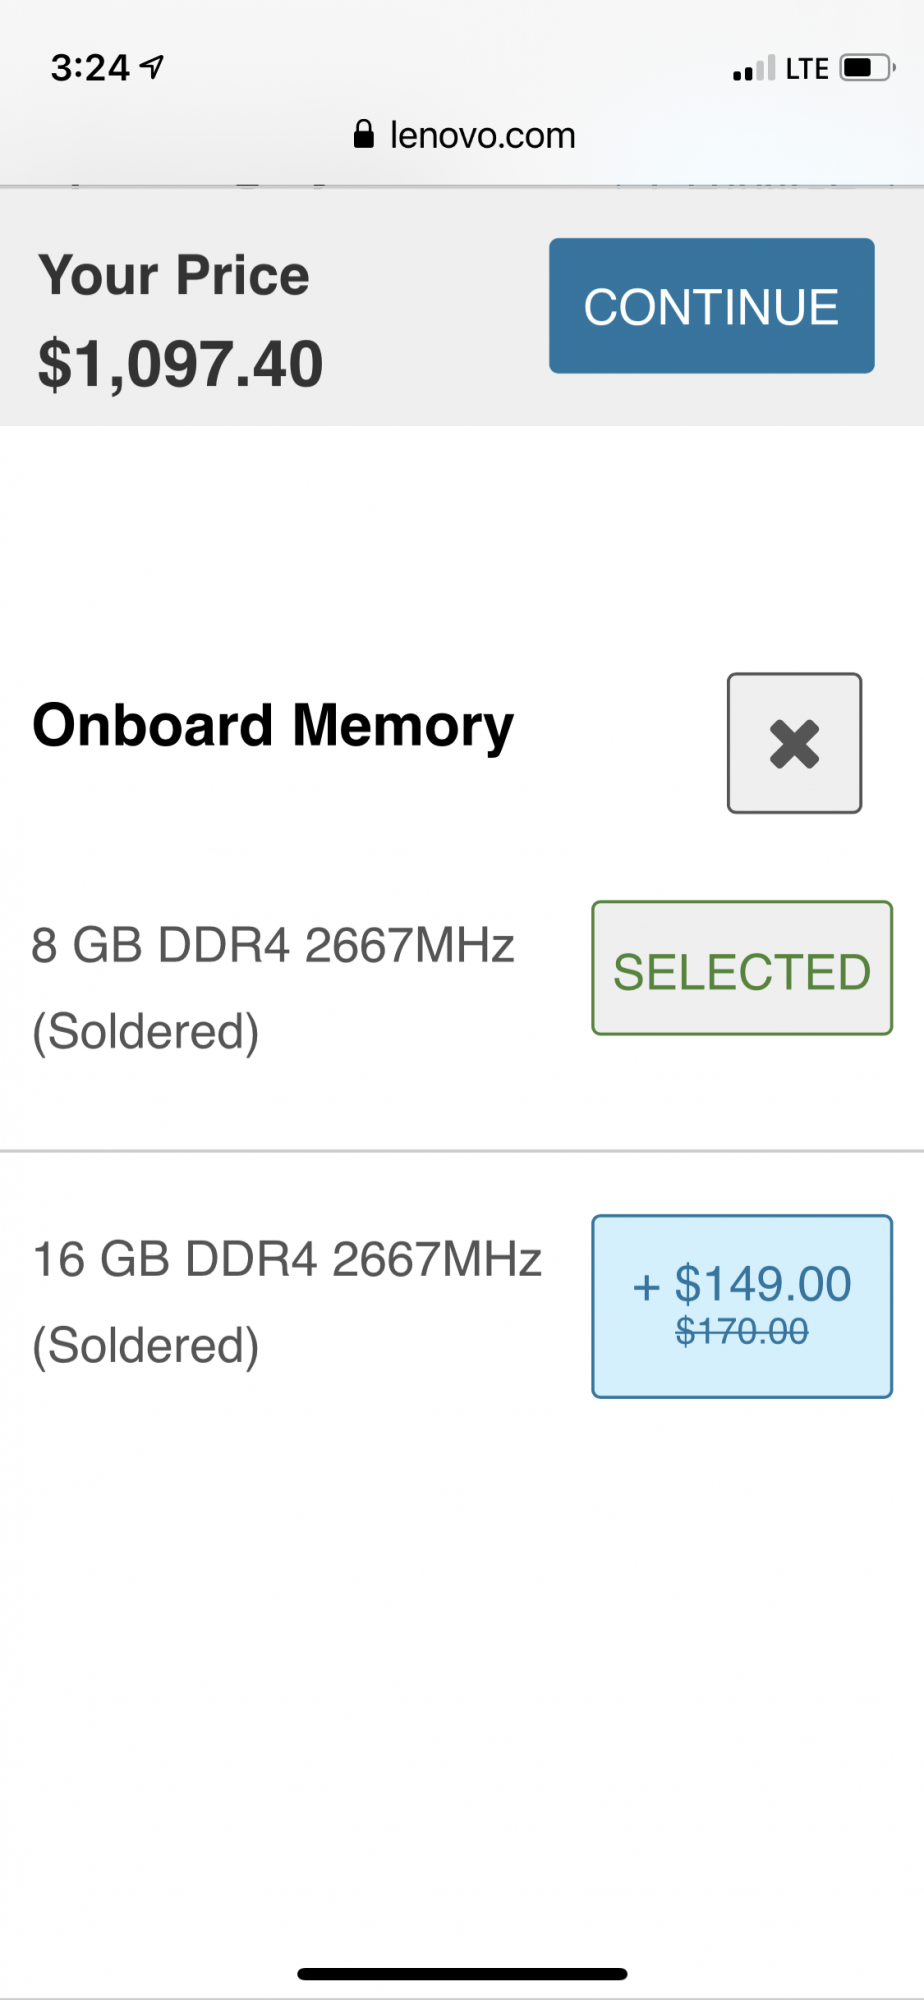Tap (Soldered) text under 8 GB option
This screenshot has width=924, height=2000.
[x=146, y=1031]
